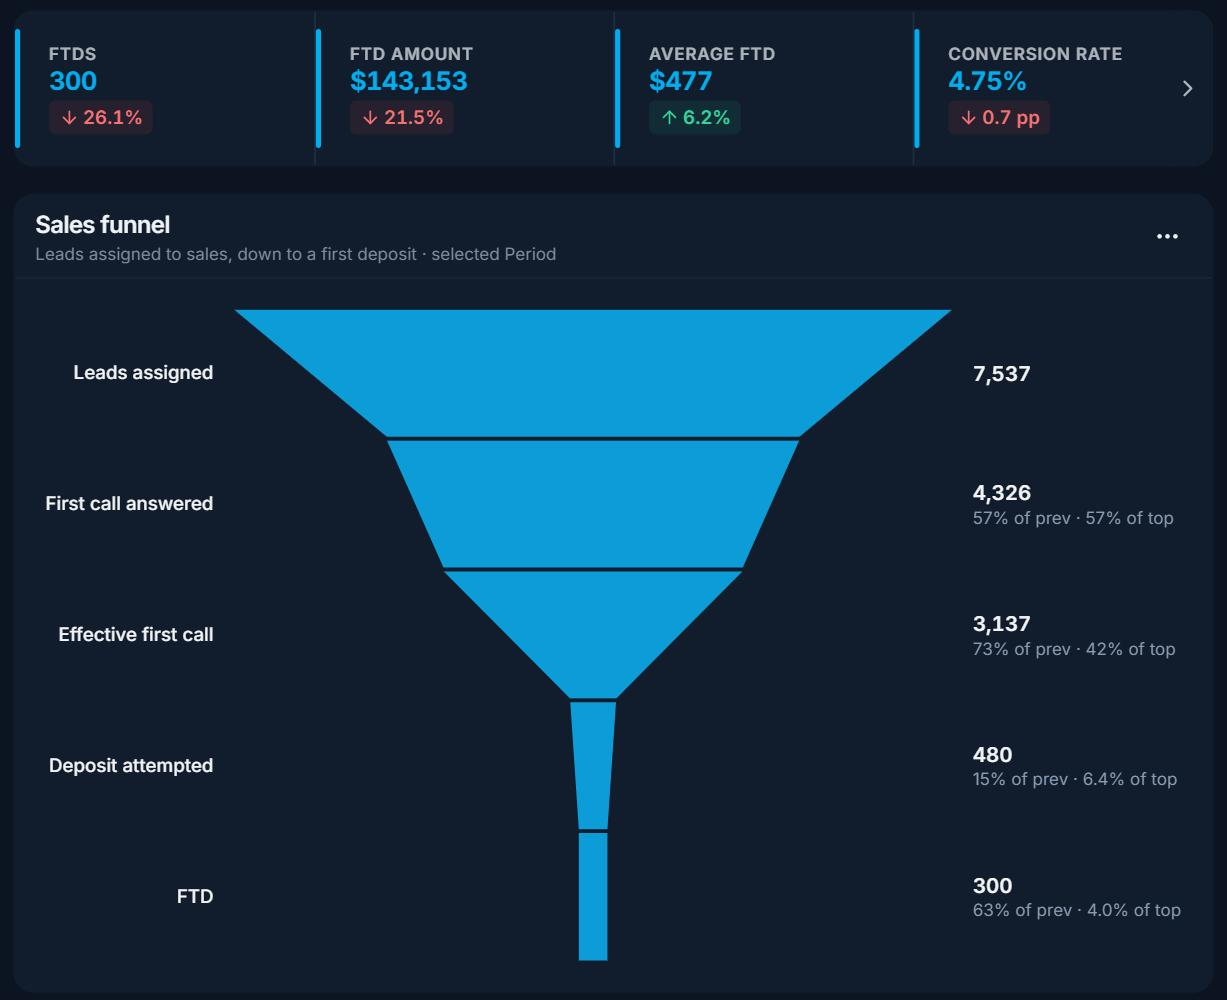Click the 6.2% increase badge under Average FTD
1227x1000 pixels.
pyautogui.click(x=695, y=118)
